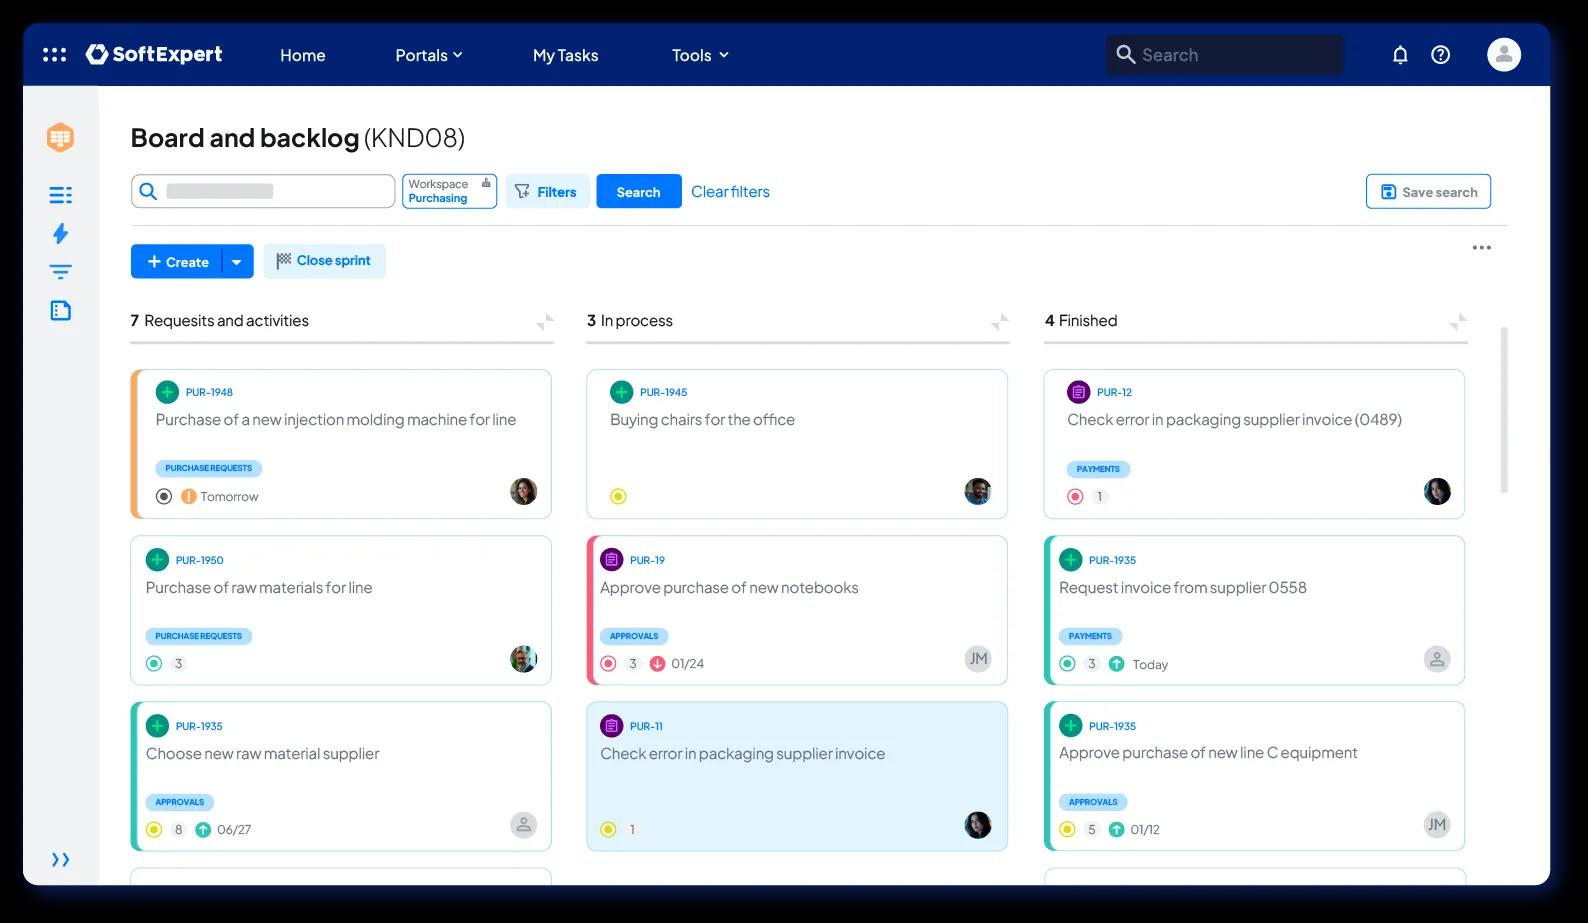Open the user profile avatar in header
The image size is (1588, 923).
tap(1504, 55)
